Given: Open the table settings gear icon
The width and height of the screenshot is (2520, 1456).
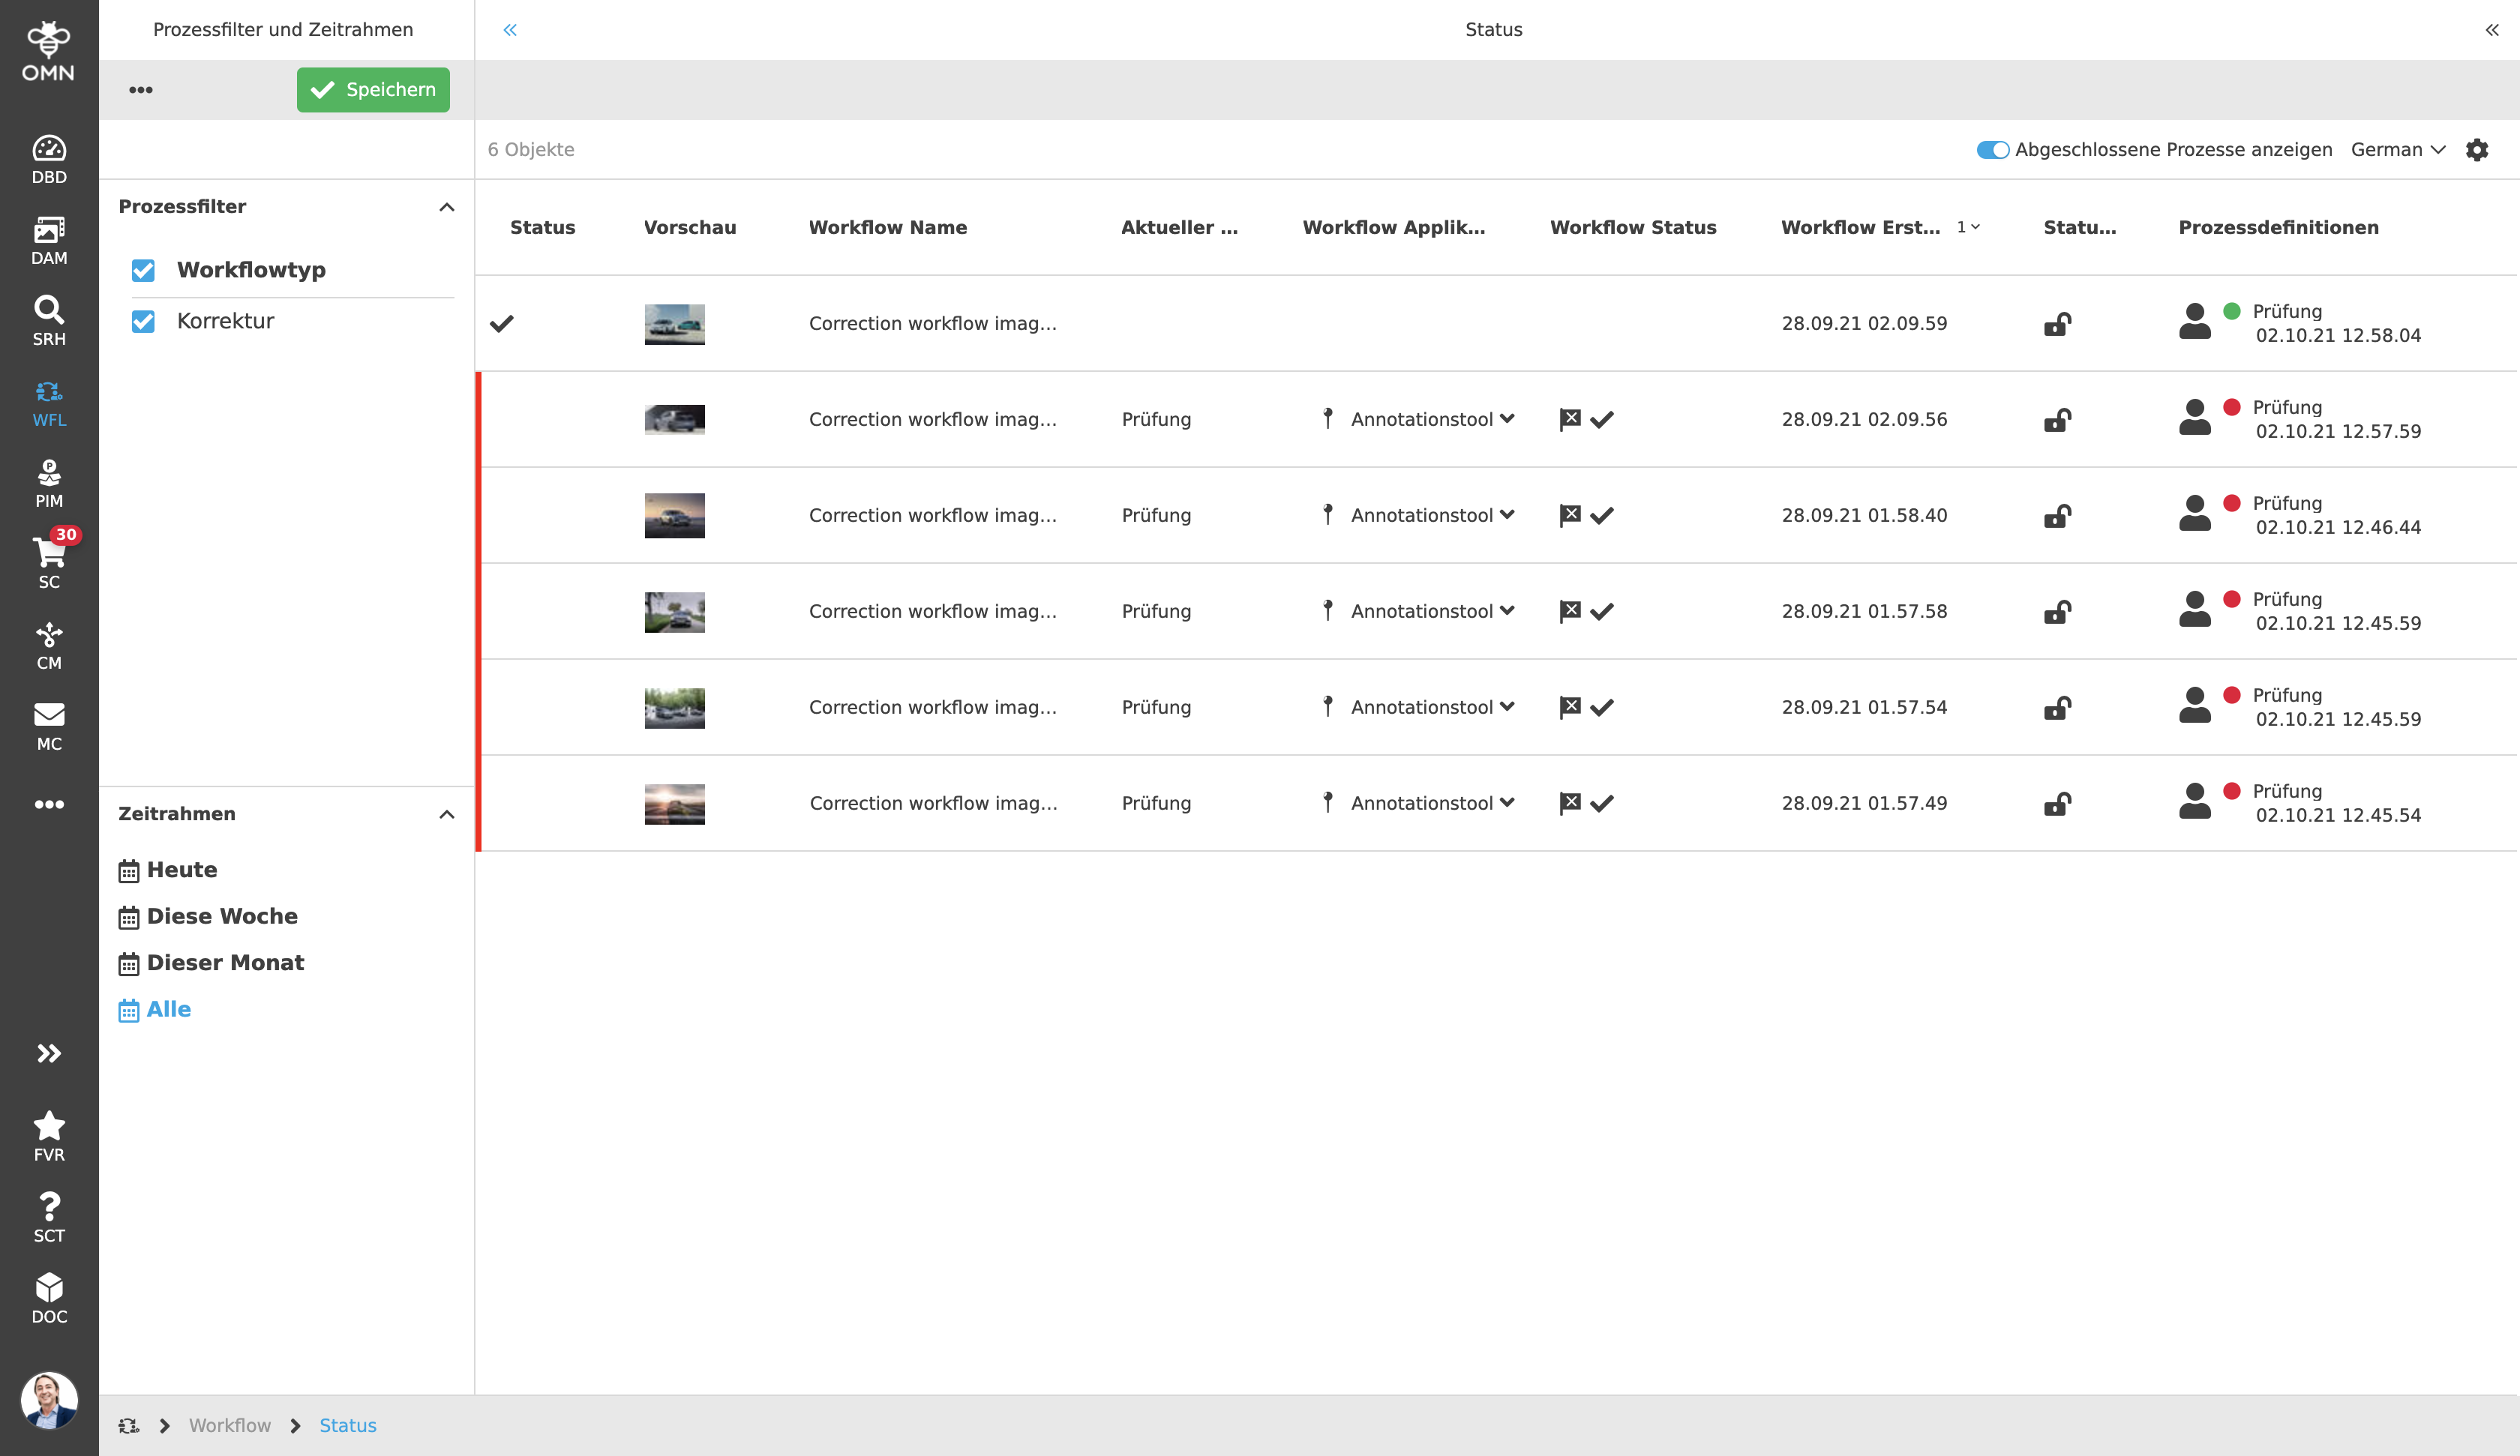Looking at the screenshot, I should click(2476, 150).
